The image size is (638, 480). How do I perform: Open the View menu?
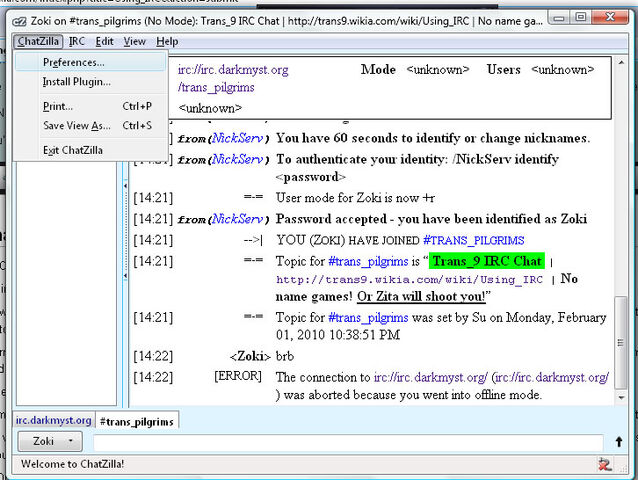coord(134,41)
